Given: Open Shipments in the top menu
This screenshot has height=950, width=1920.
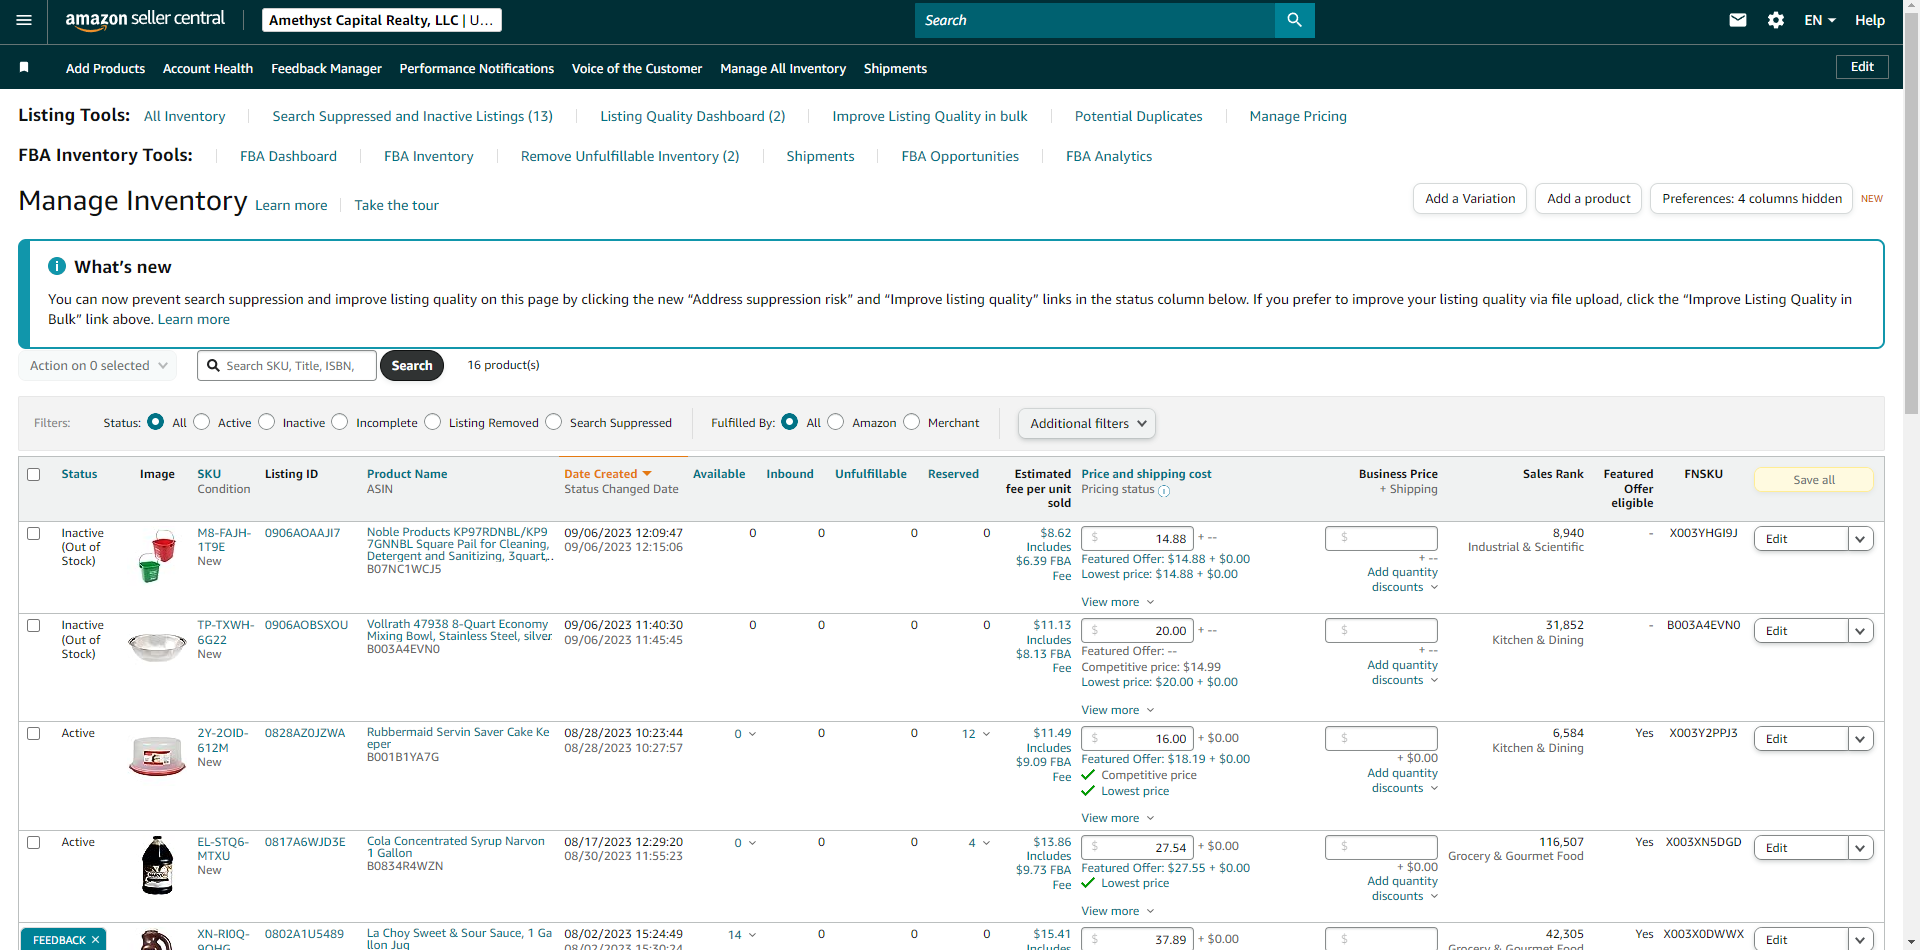Looking at the screenshot, I should [x=895, y=68].
